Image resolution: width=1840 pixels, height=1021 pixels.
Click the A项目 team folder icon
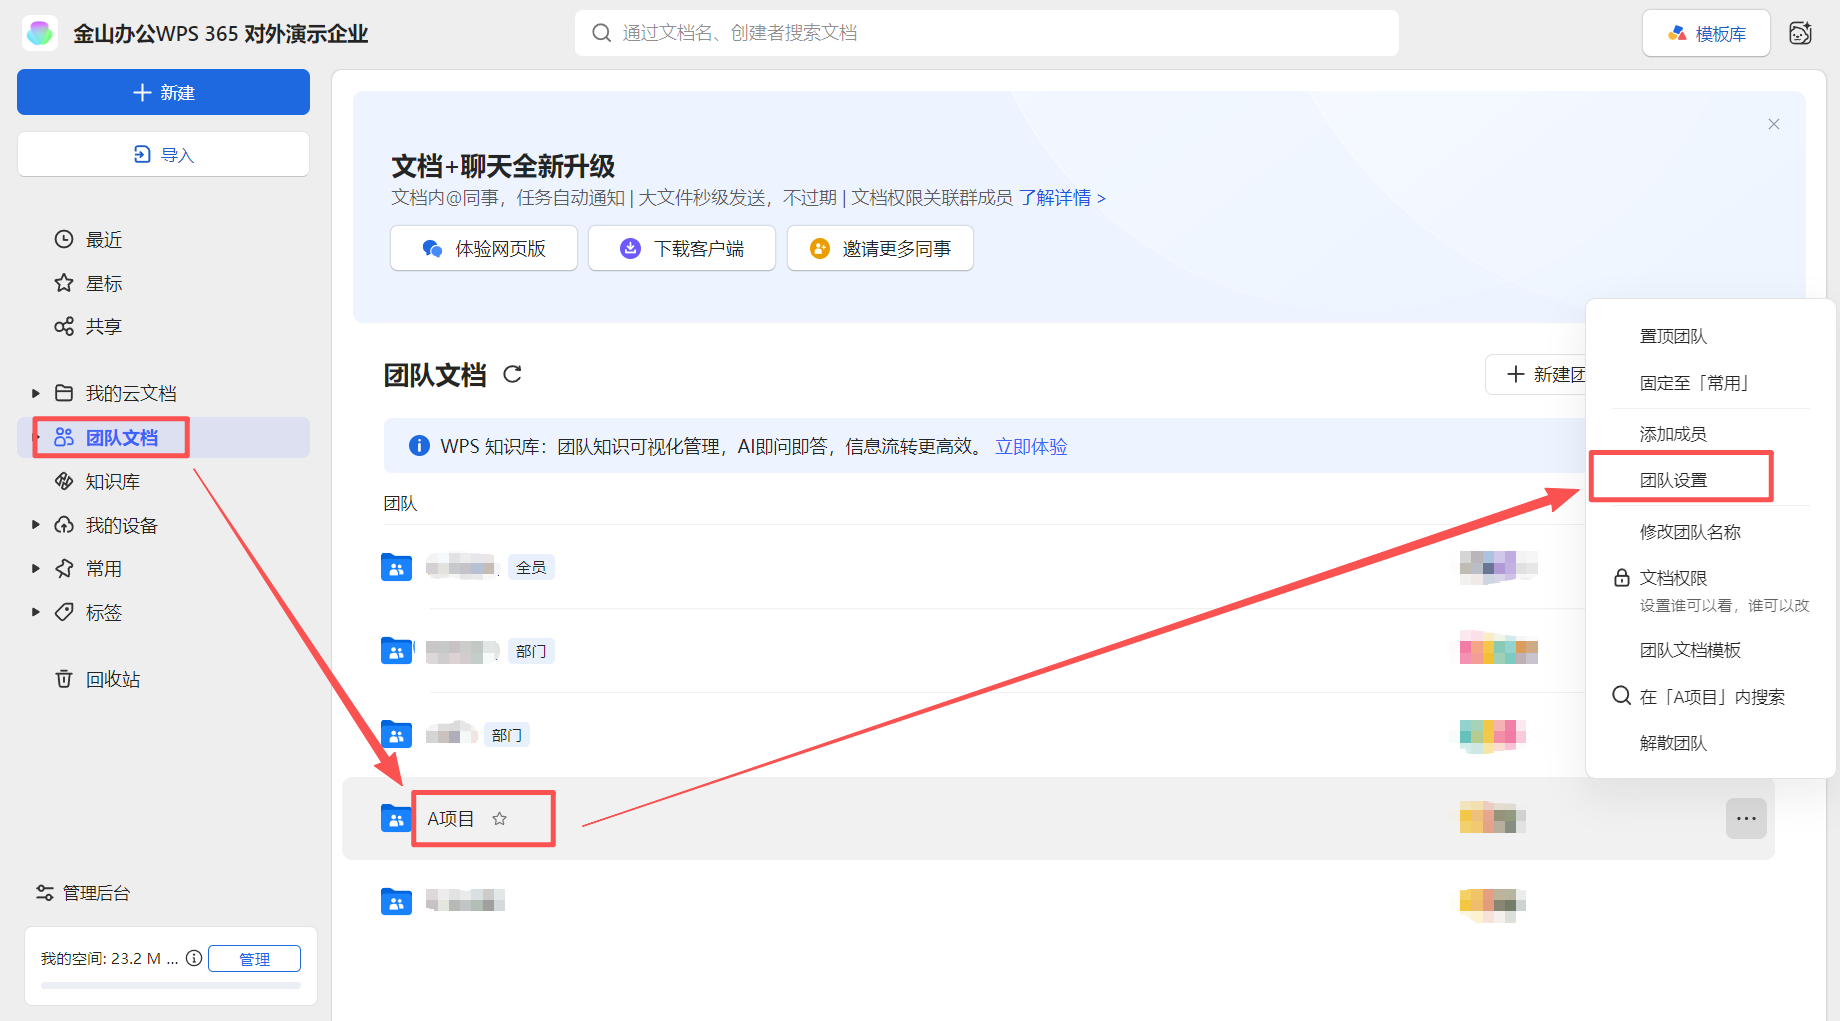tap(397, 818)
